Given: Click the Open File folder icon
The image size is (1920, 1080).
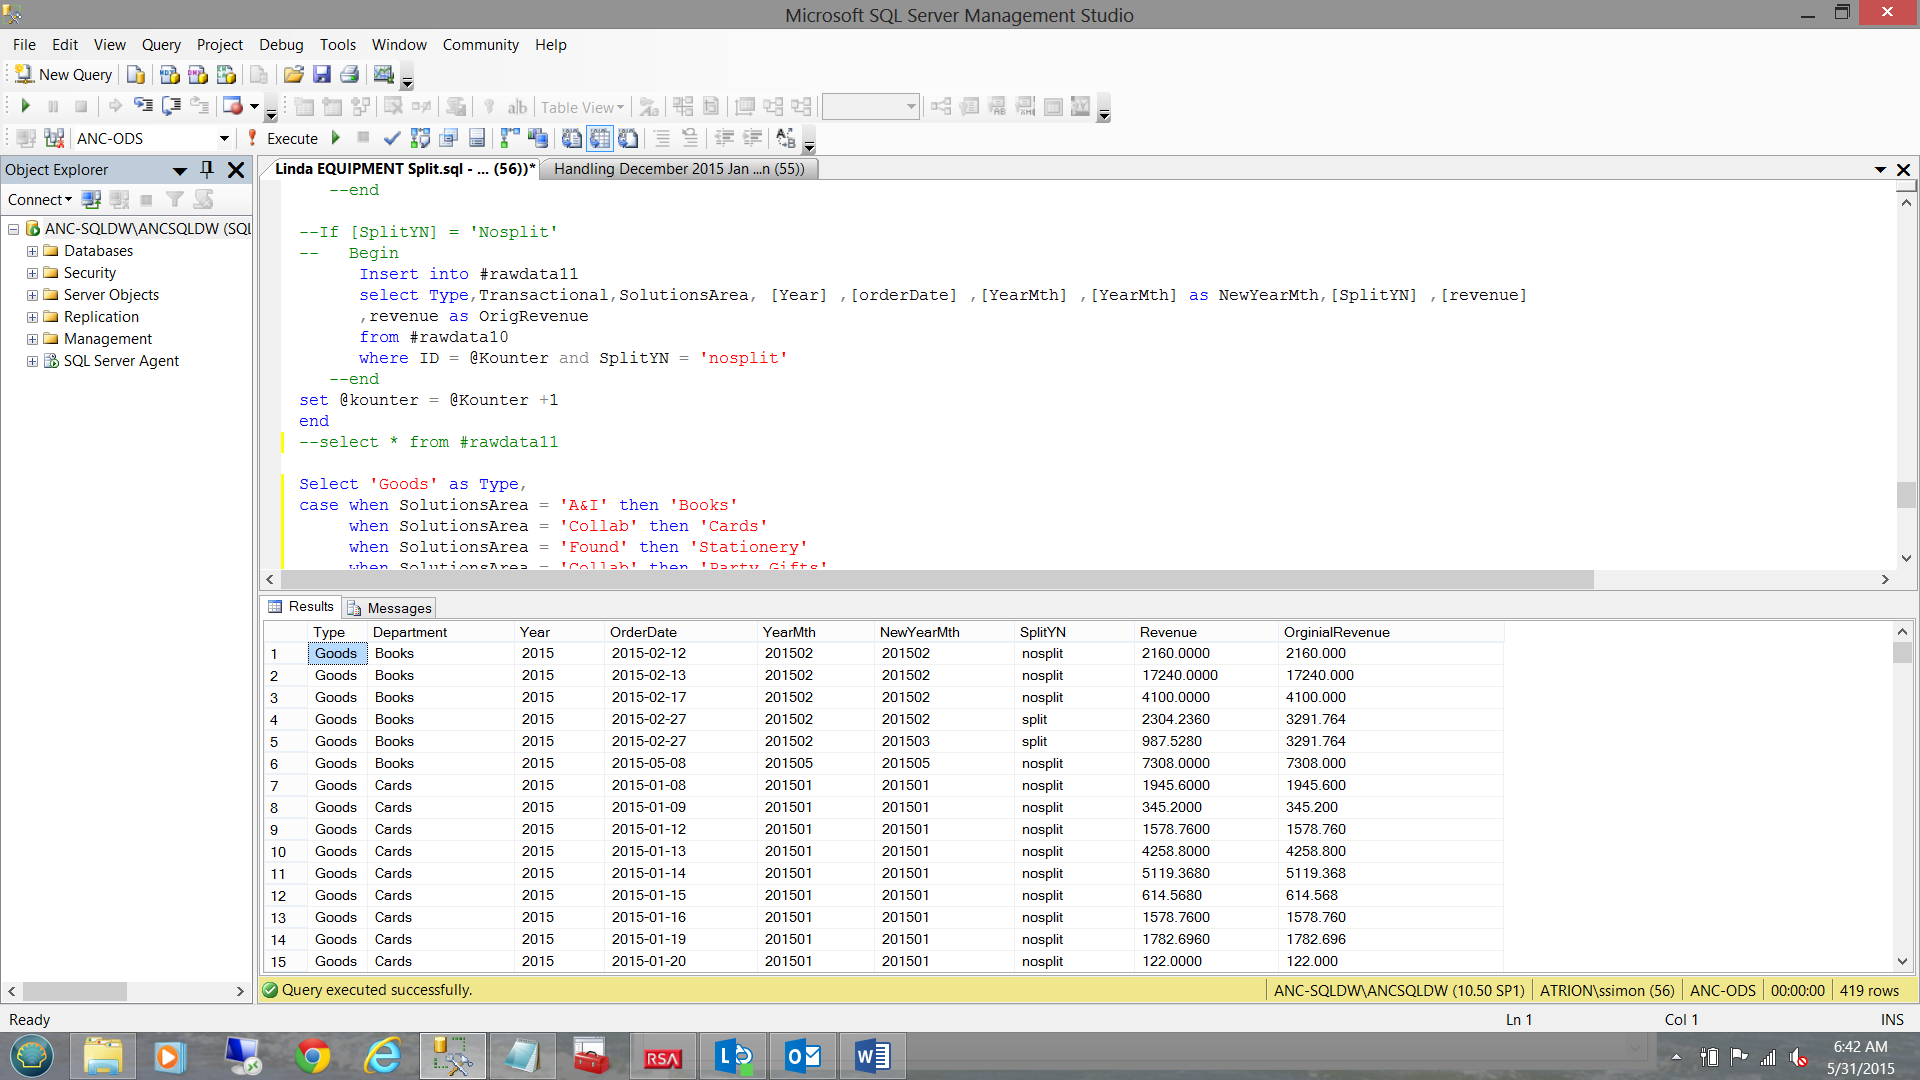Looking at the screenshot, I should tap(293, 75).
